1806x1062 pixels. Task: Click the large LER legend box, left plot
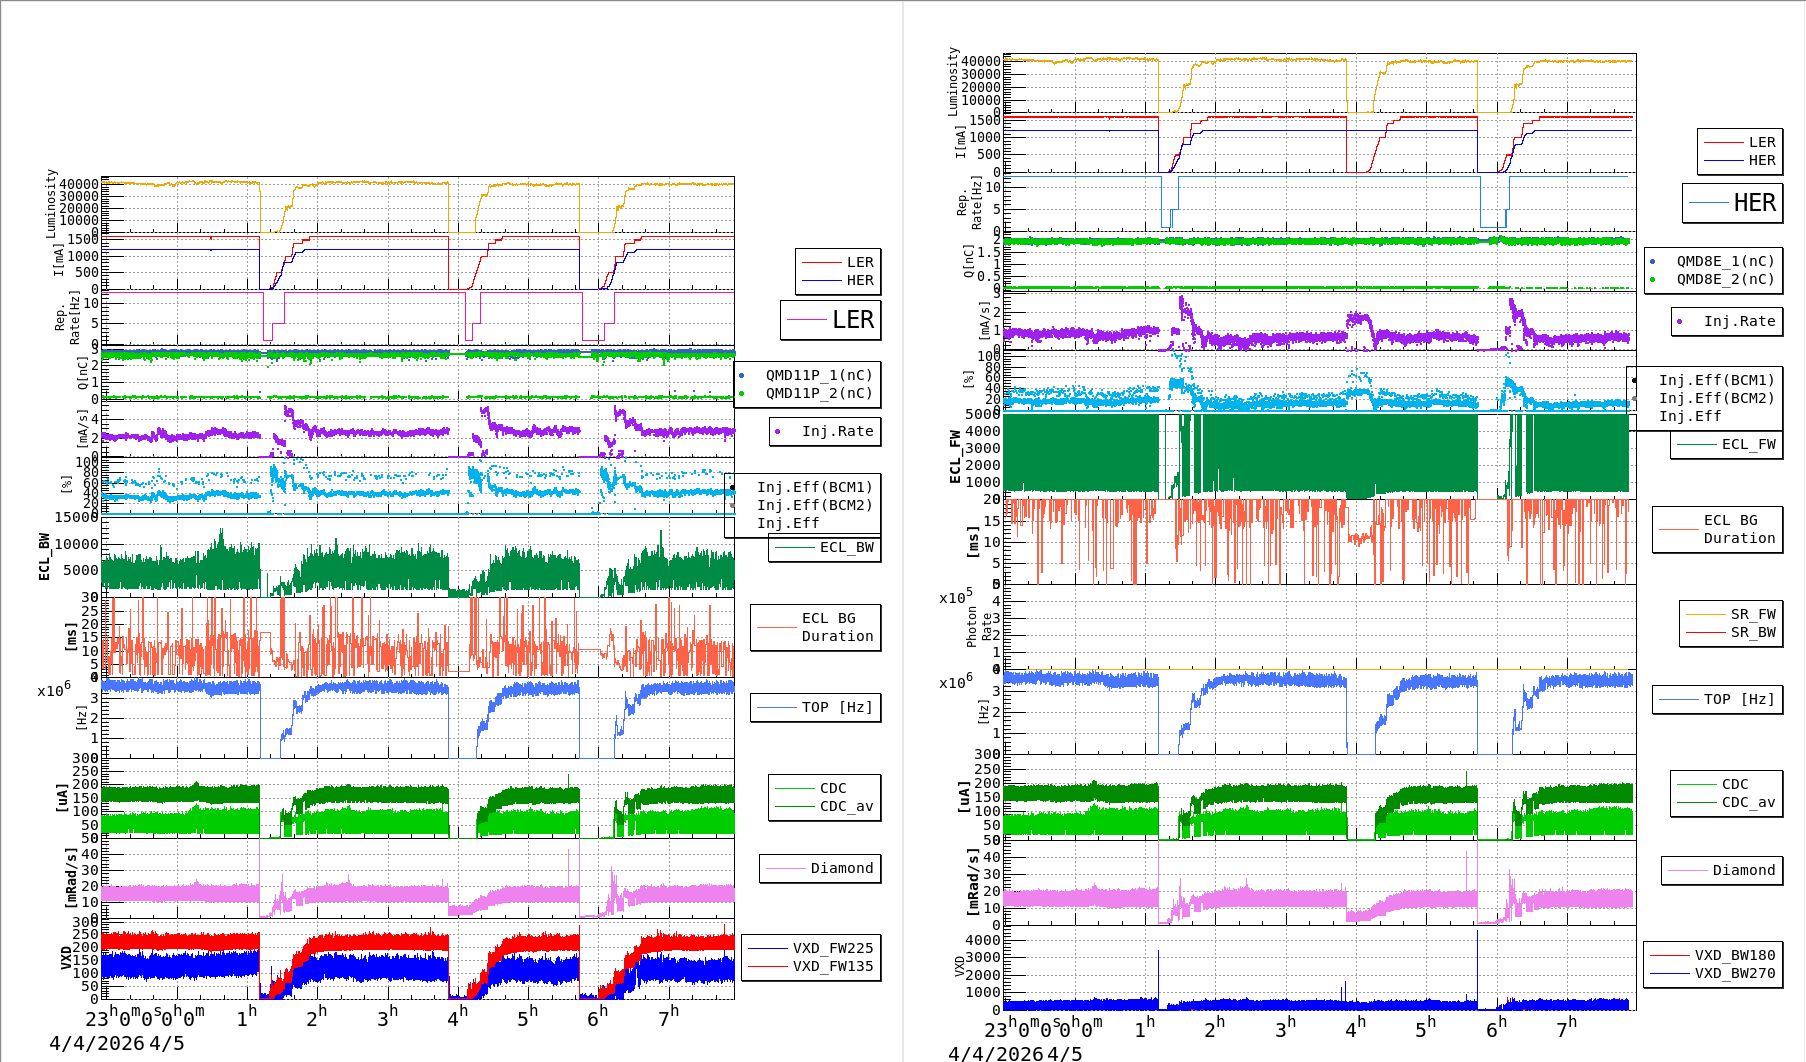(x=830, y=320)
